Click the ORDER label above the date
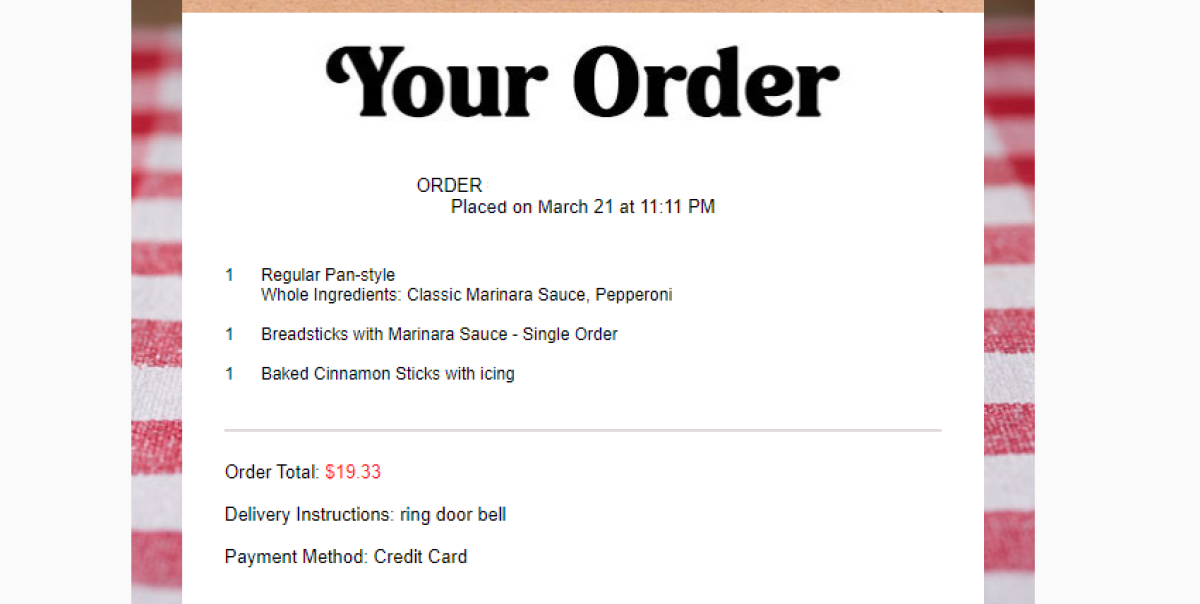 click(x=449, y=185)
